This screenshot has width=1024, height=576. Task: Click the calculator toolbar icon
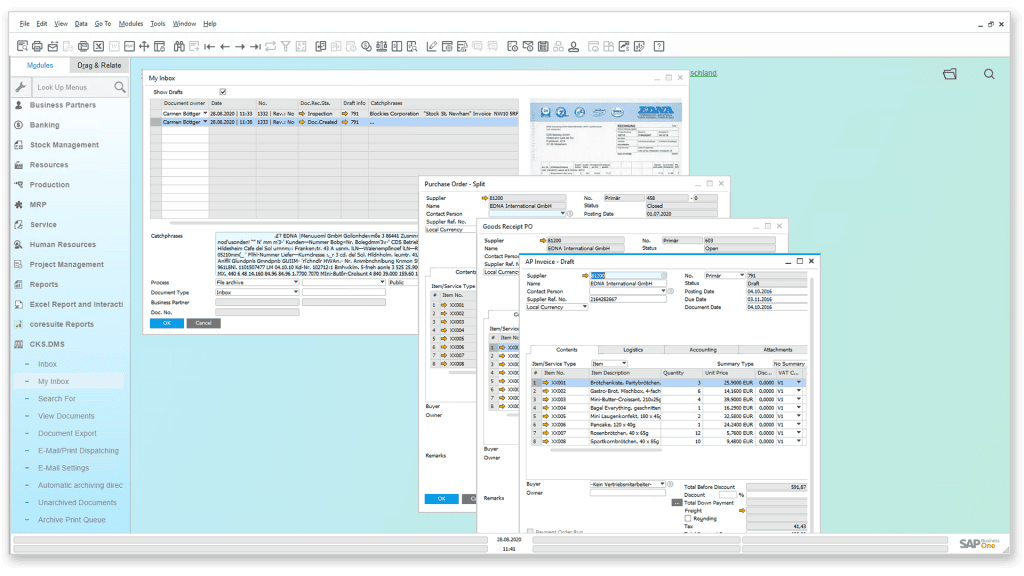coord(543,46)
